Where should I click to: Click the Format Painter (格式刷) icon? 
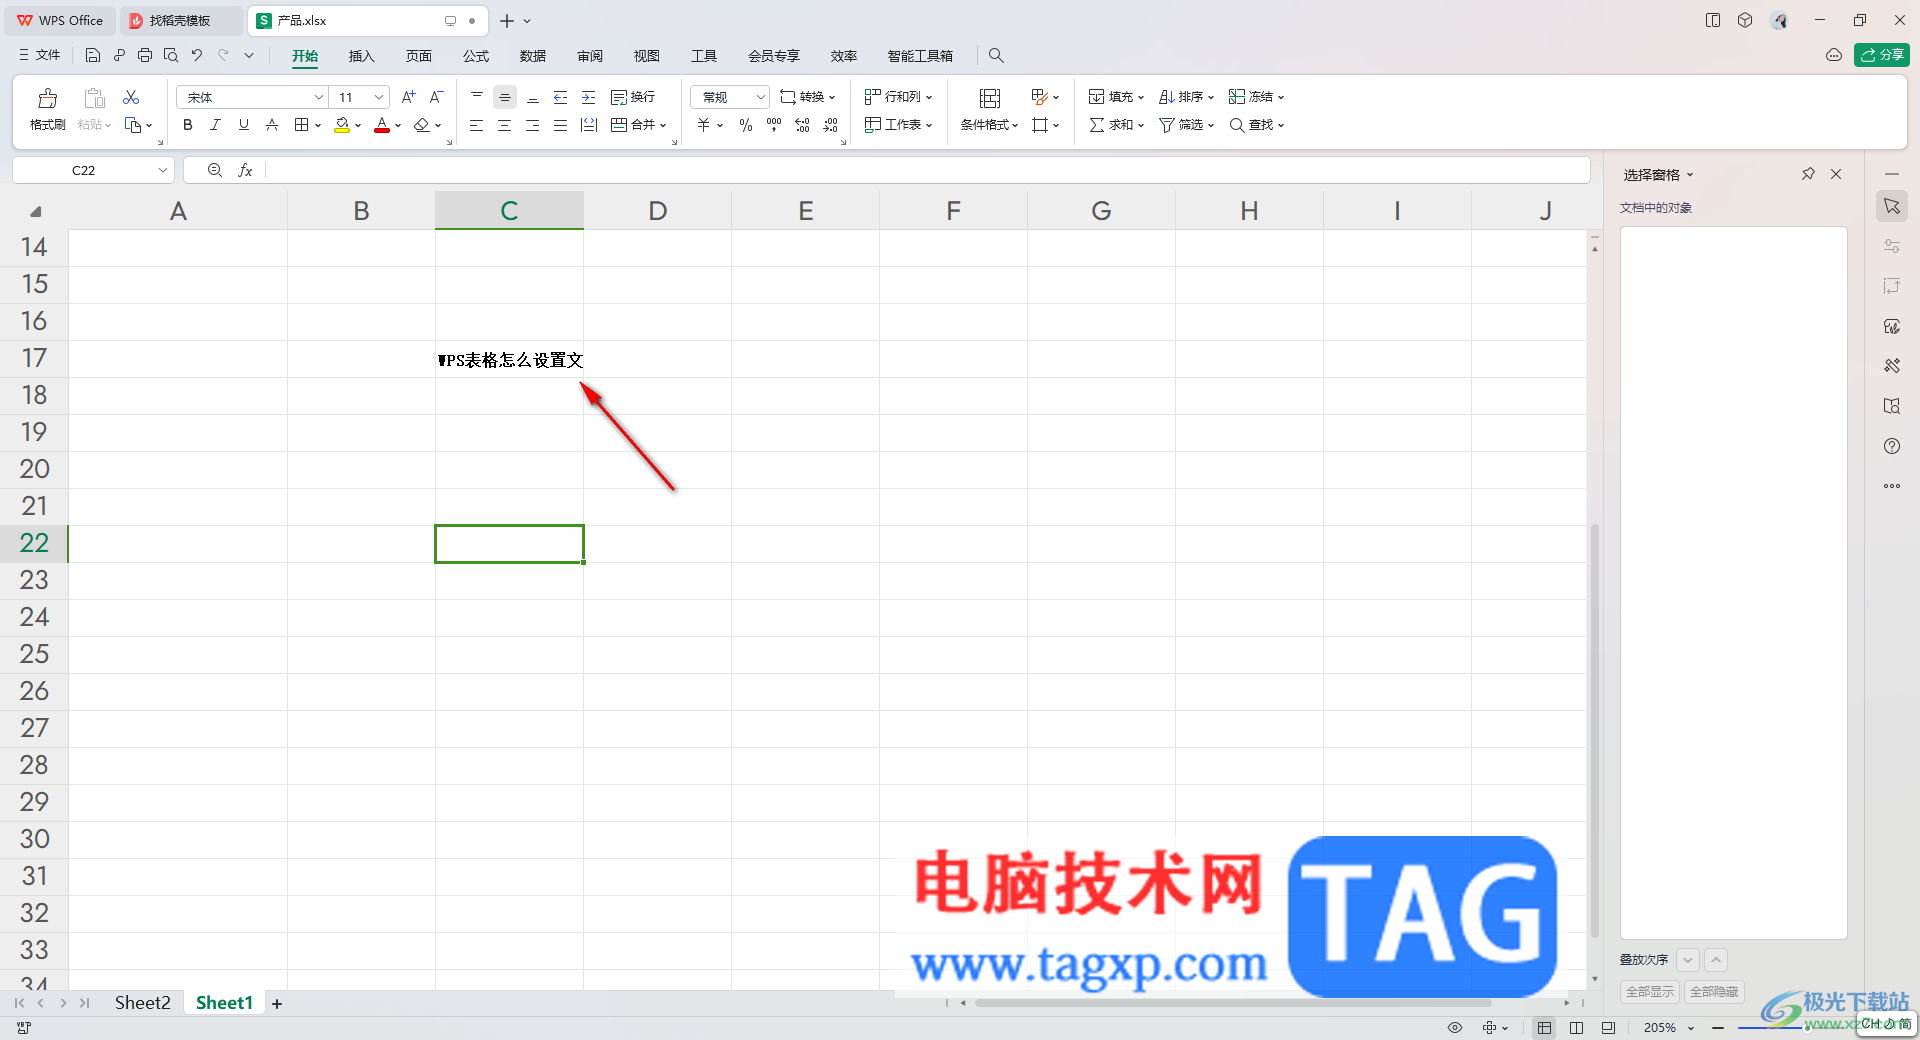(47, 98)
